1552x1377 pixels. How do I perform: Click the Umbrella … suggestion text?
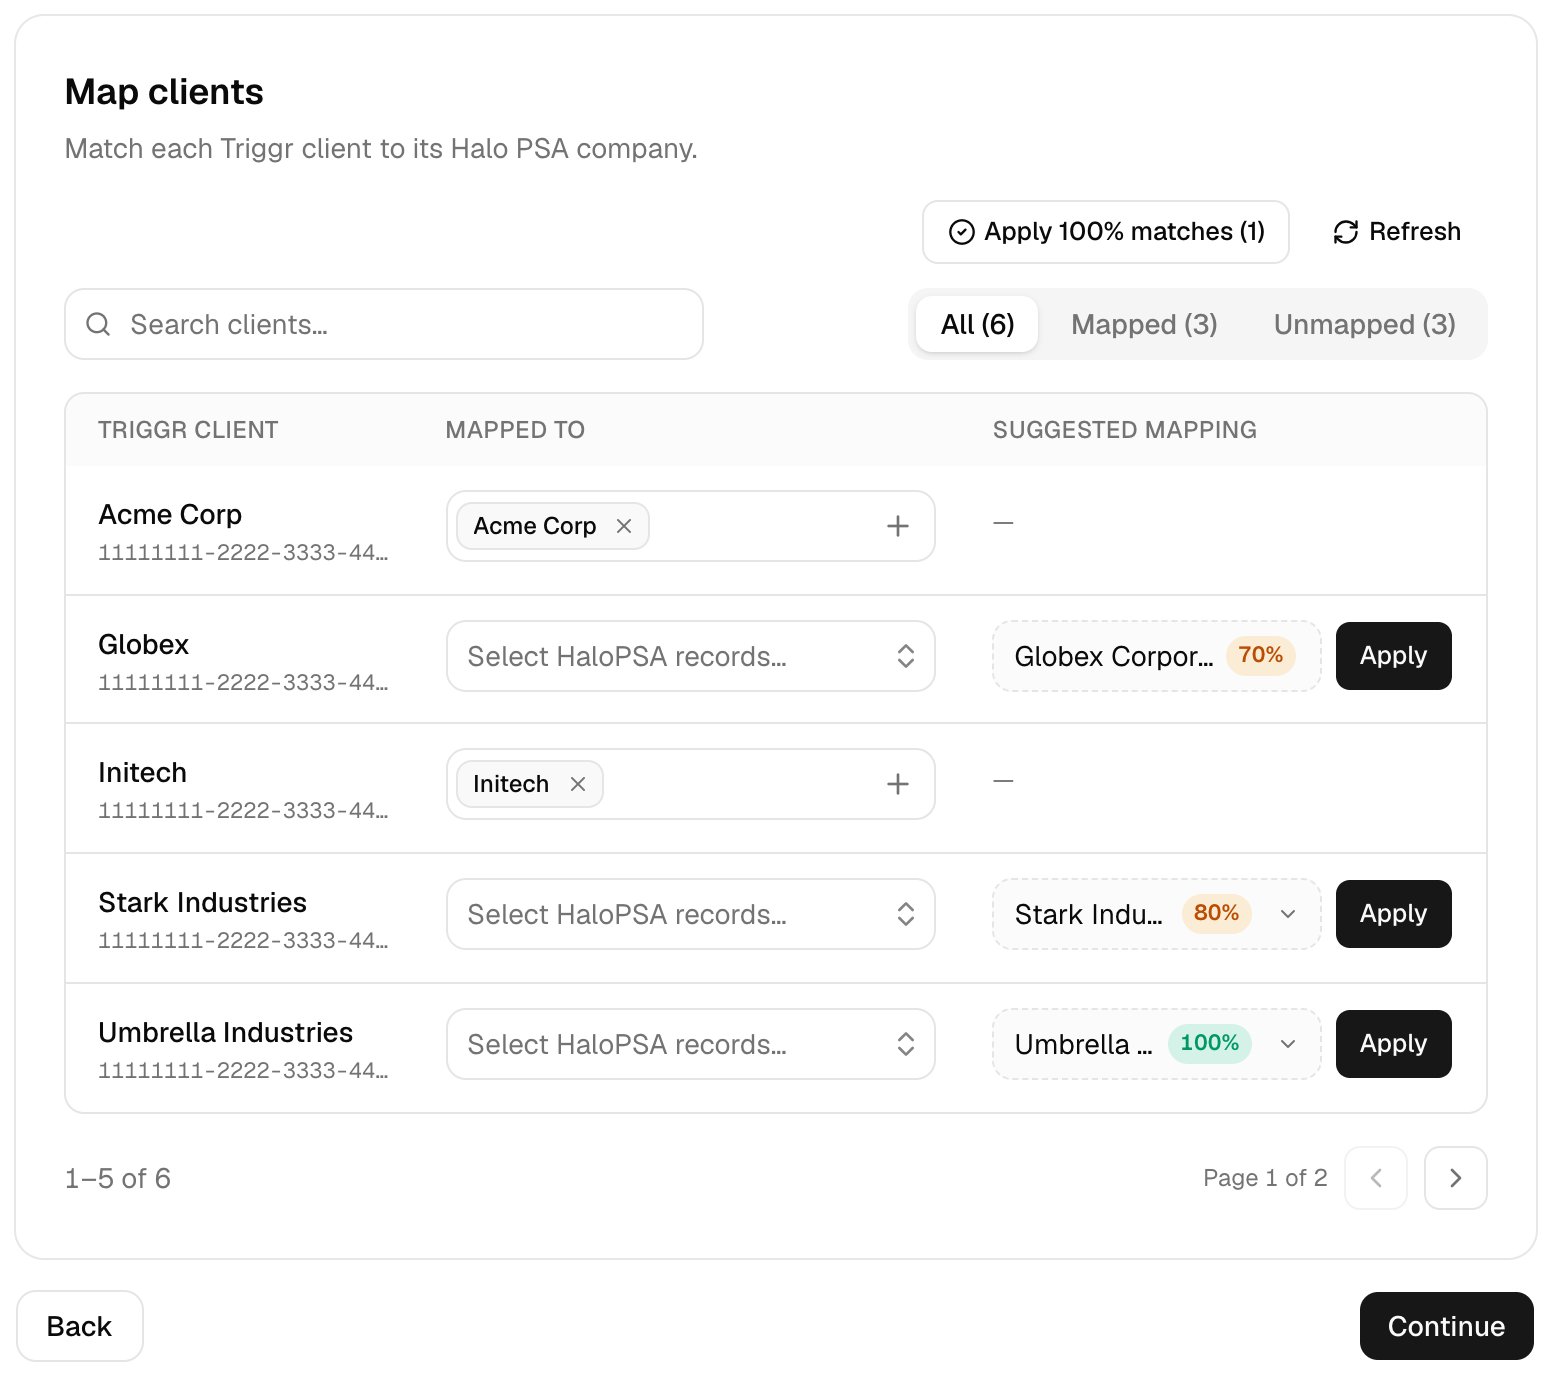(1083, 1044)
